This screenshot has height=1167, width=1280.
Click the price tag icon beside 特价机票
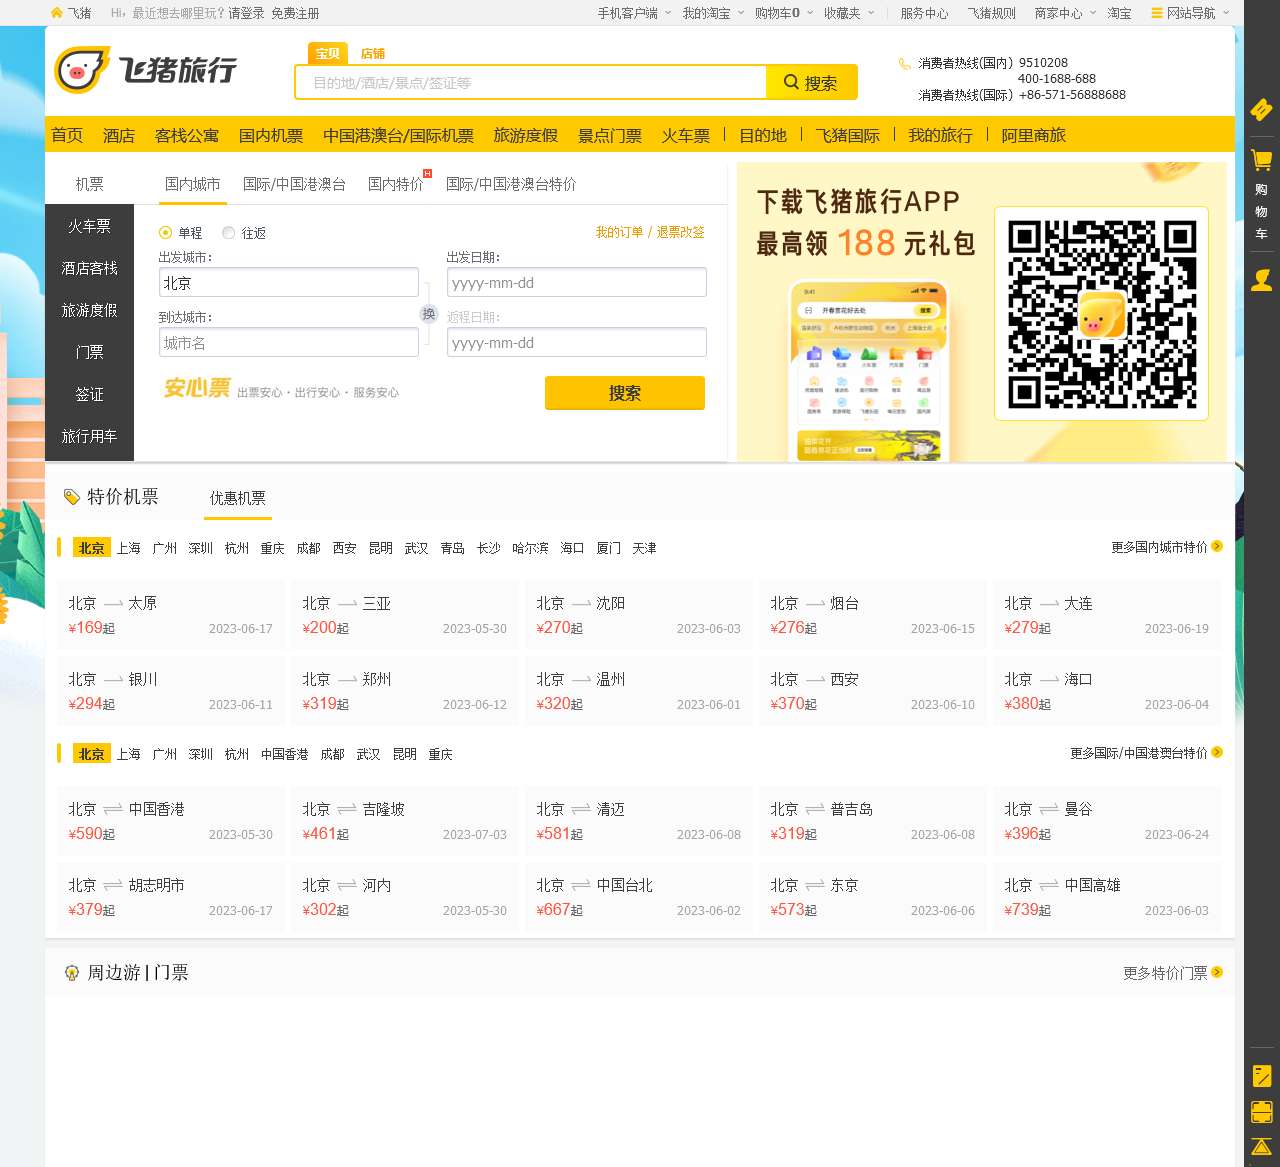72,497
